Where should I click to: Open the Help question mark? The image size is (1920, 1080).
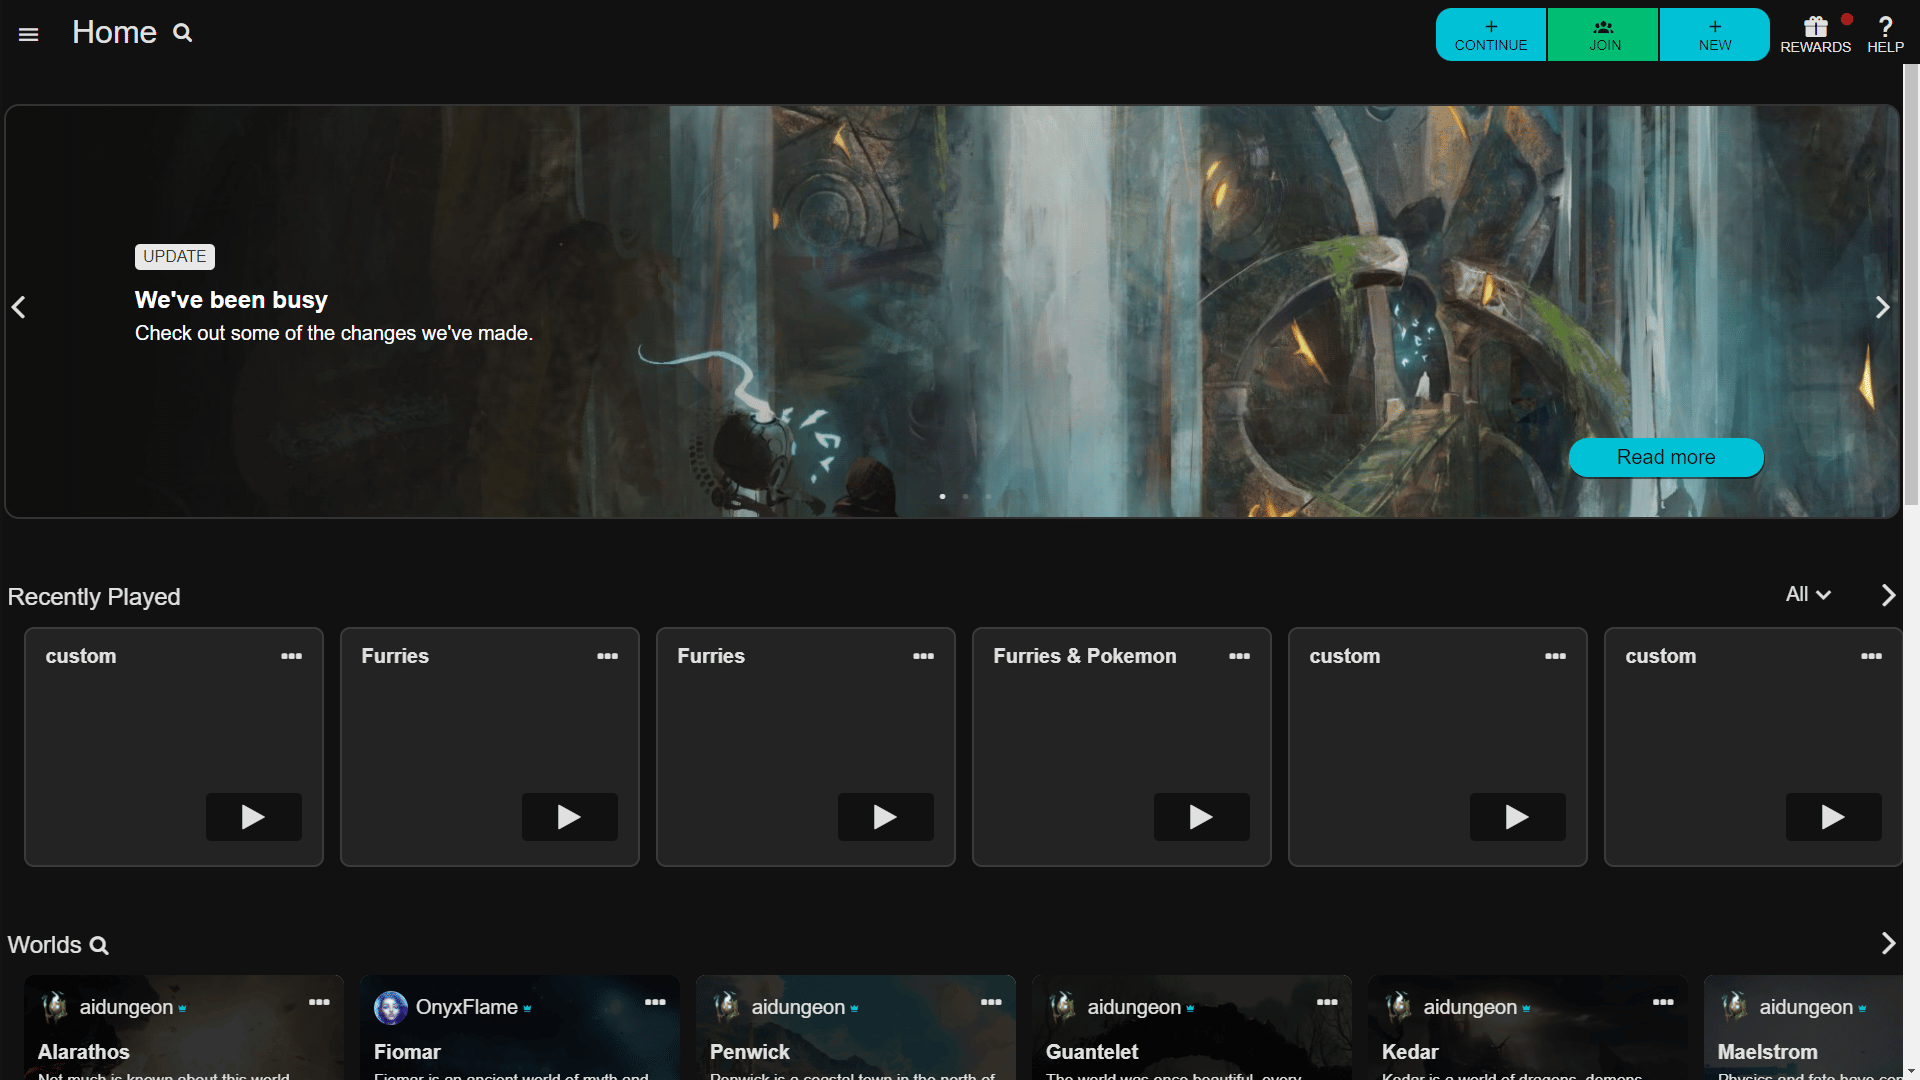(x=1885, y=34)
